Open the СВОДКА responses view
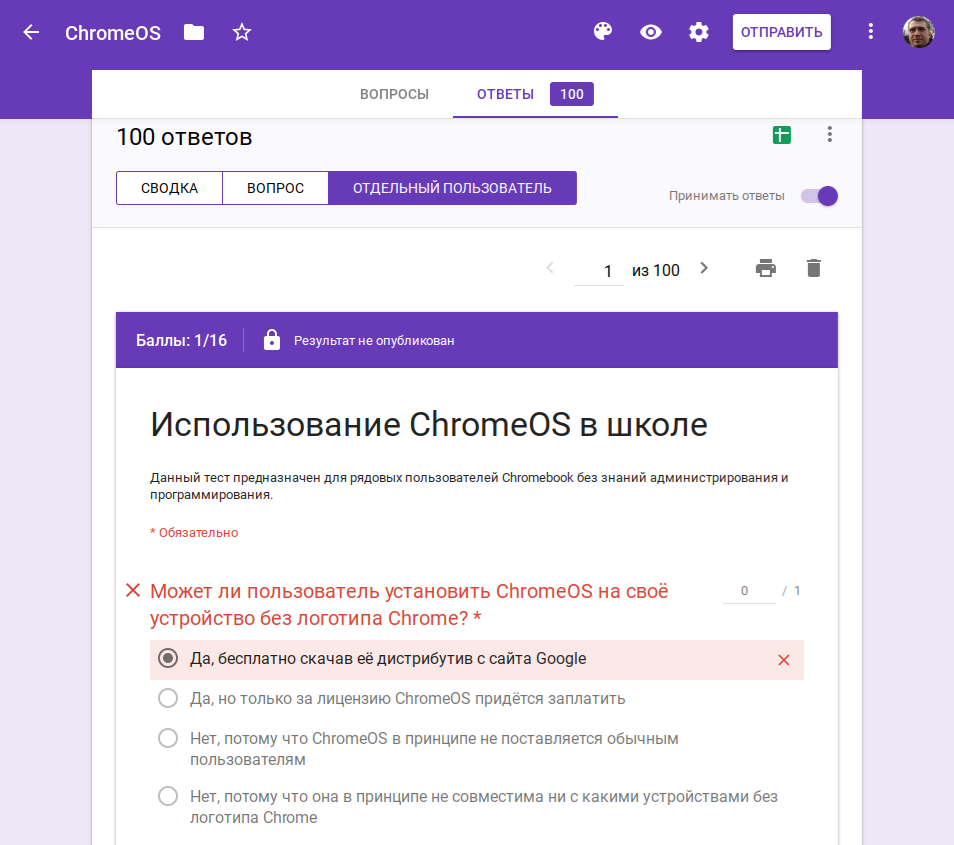 [169, 188]
